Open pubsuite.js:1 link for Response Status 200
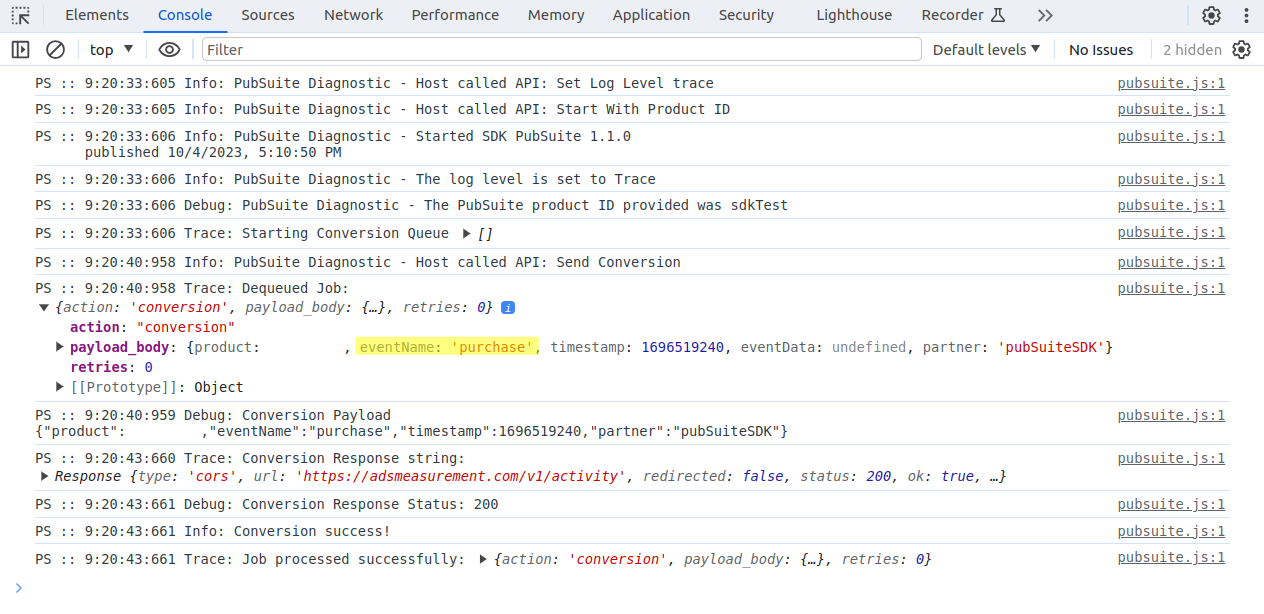The image size is (1264, 614). (1171, 504)
